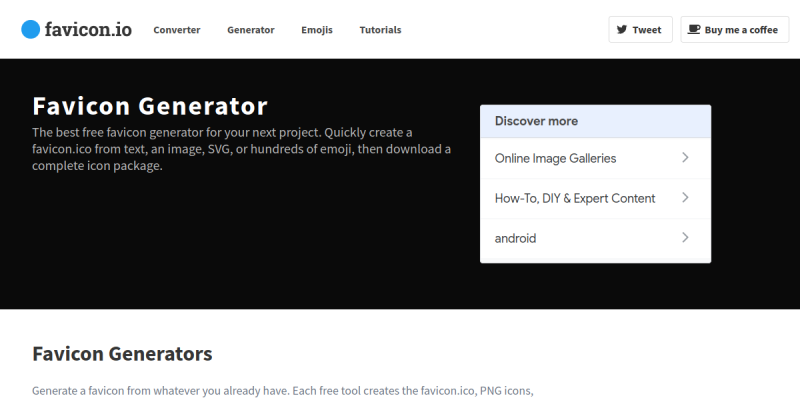Click the text starting 'The best free favicon generator'
Viewport: 800px width, 400px height.
[x=241, y=149]
